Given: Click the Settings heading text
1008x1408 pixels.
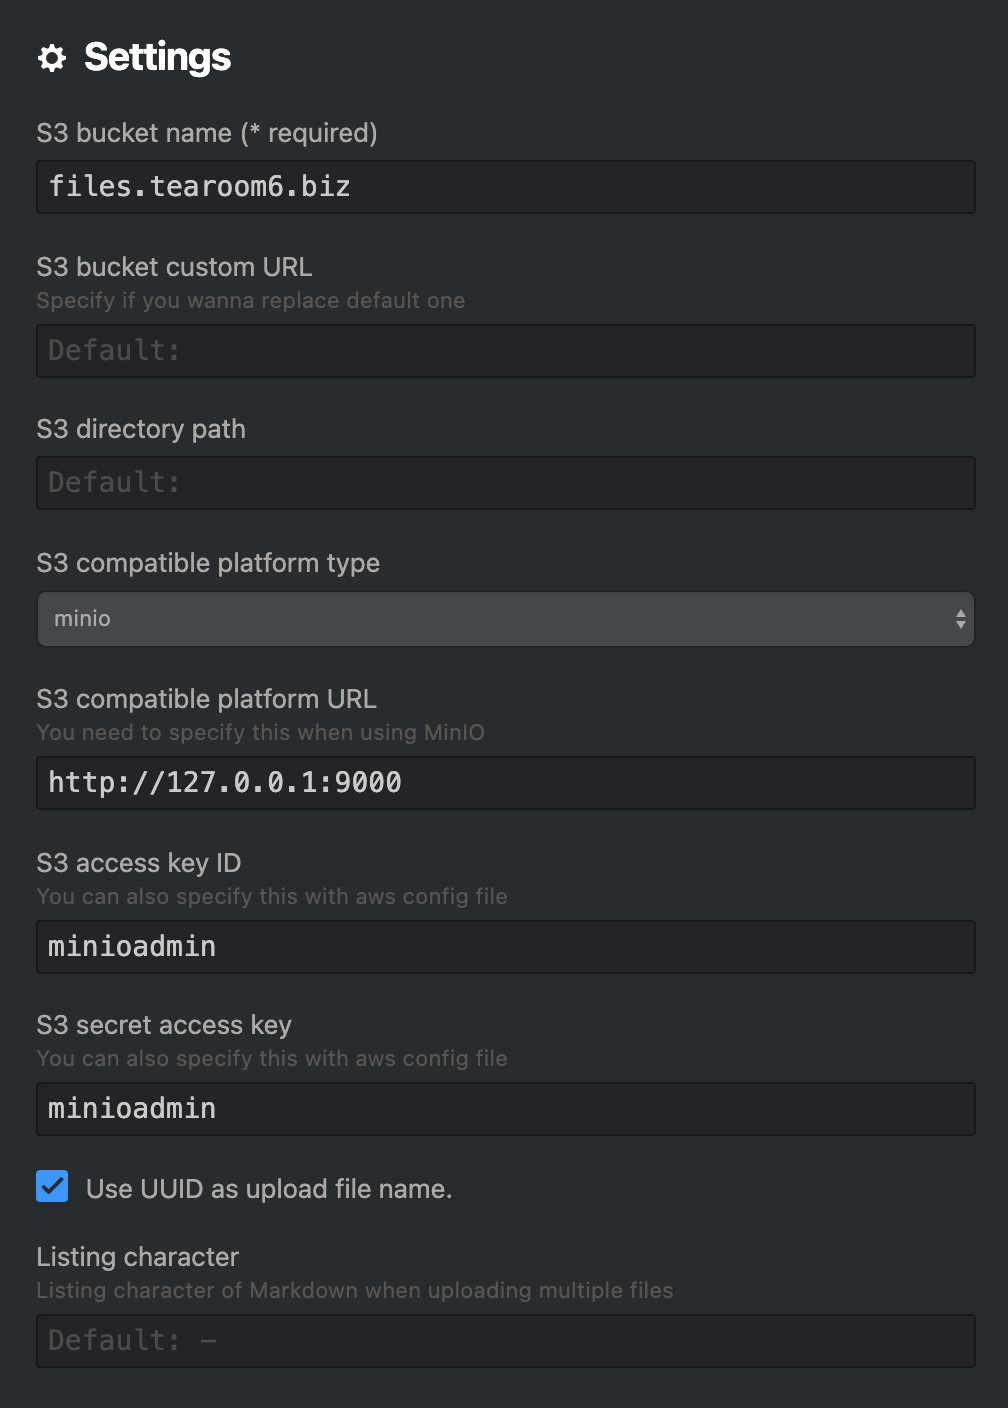Looking at the screenshot, I should (x=158, y=58).
